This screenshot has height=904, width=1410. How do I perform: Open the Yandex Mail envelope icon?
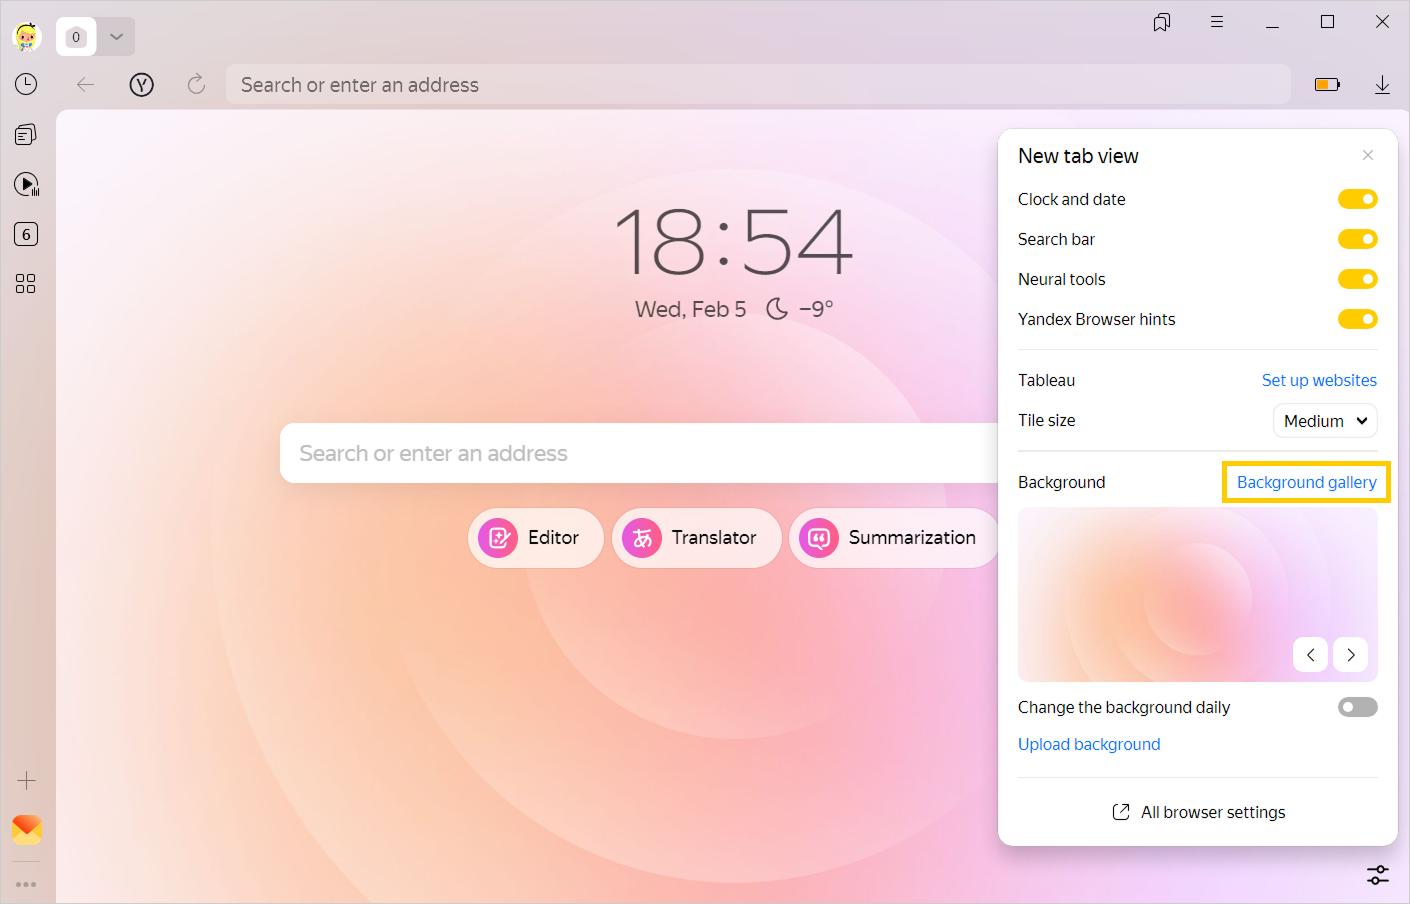pyautogui.click(x=27, y=829)
